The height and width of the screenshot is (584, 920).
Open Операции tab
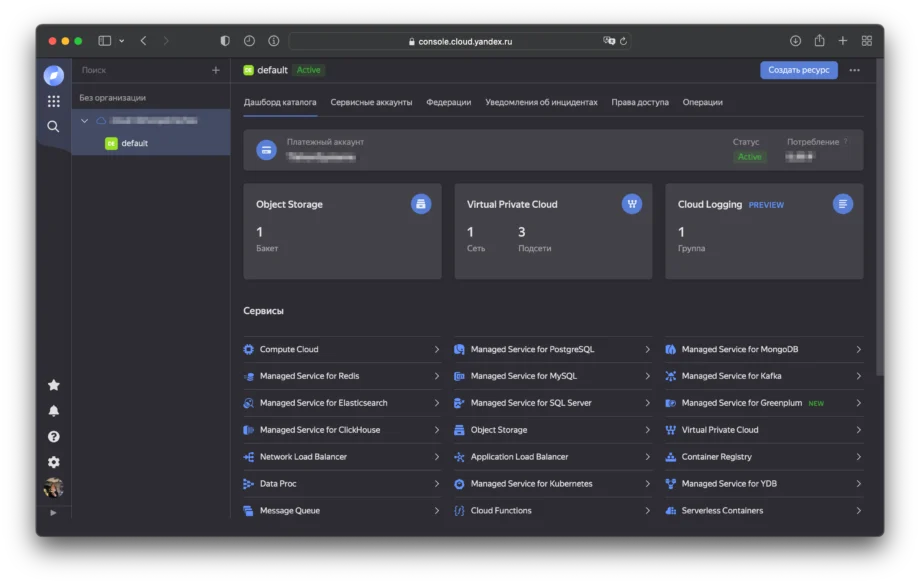(702, 102)
